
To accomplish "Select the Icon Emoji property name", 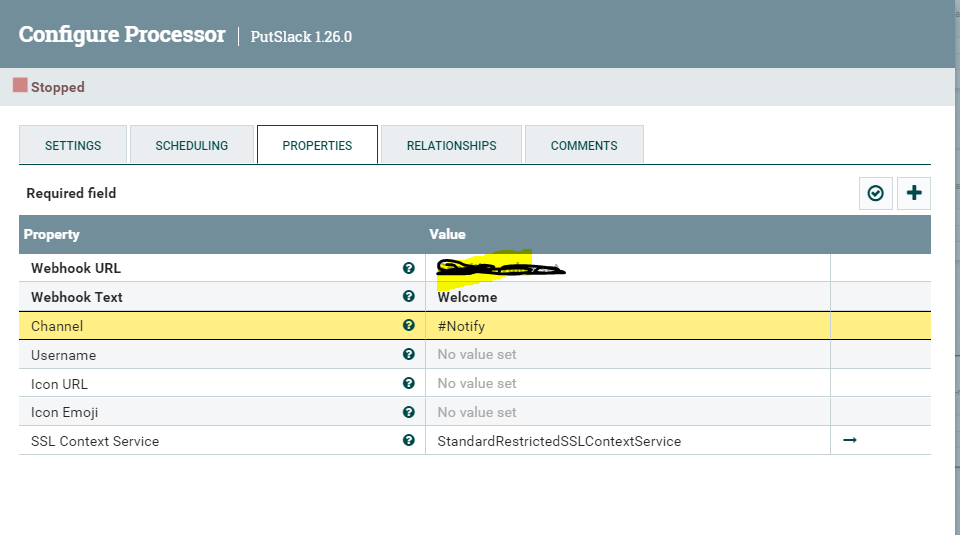I will (64, 413).
